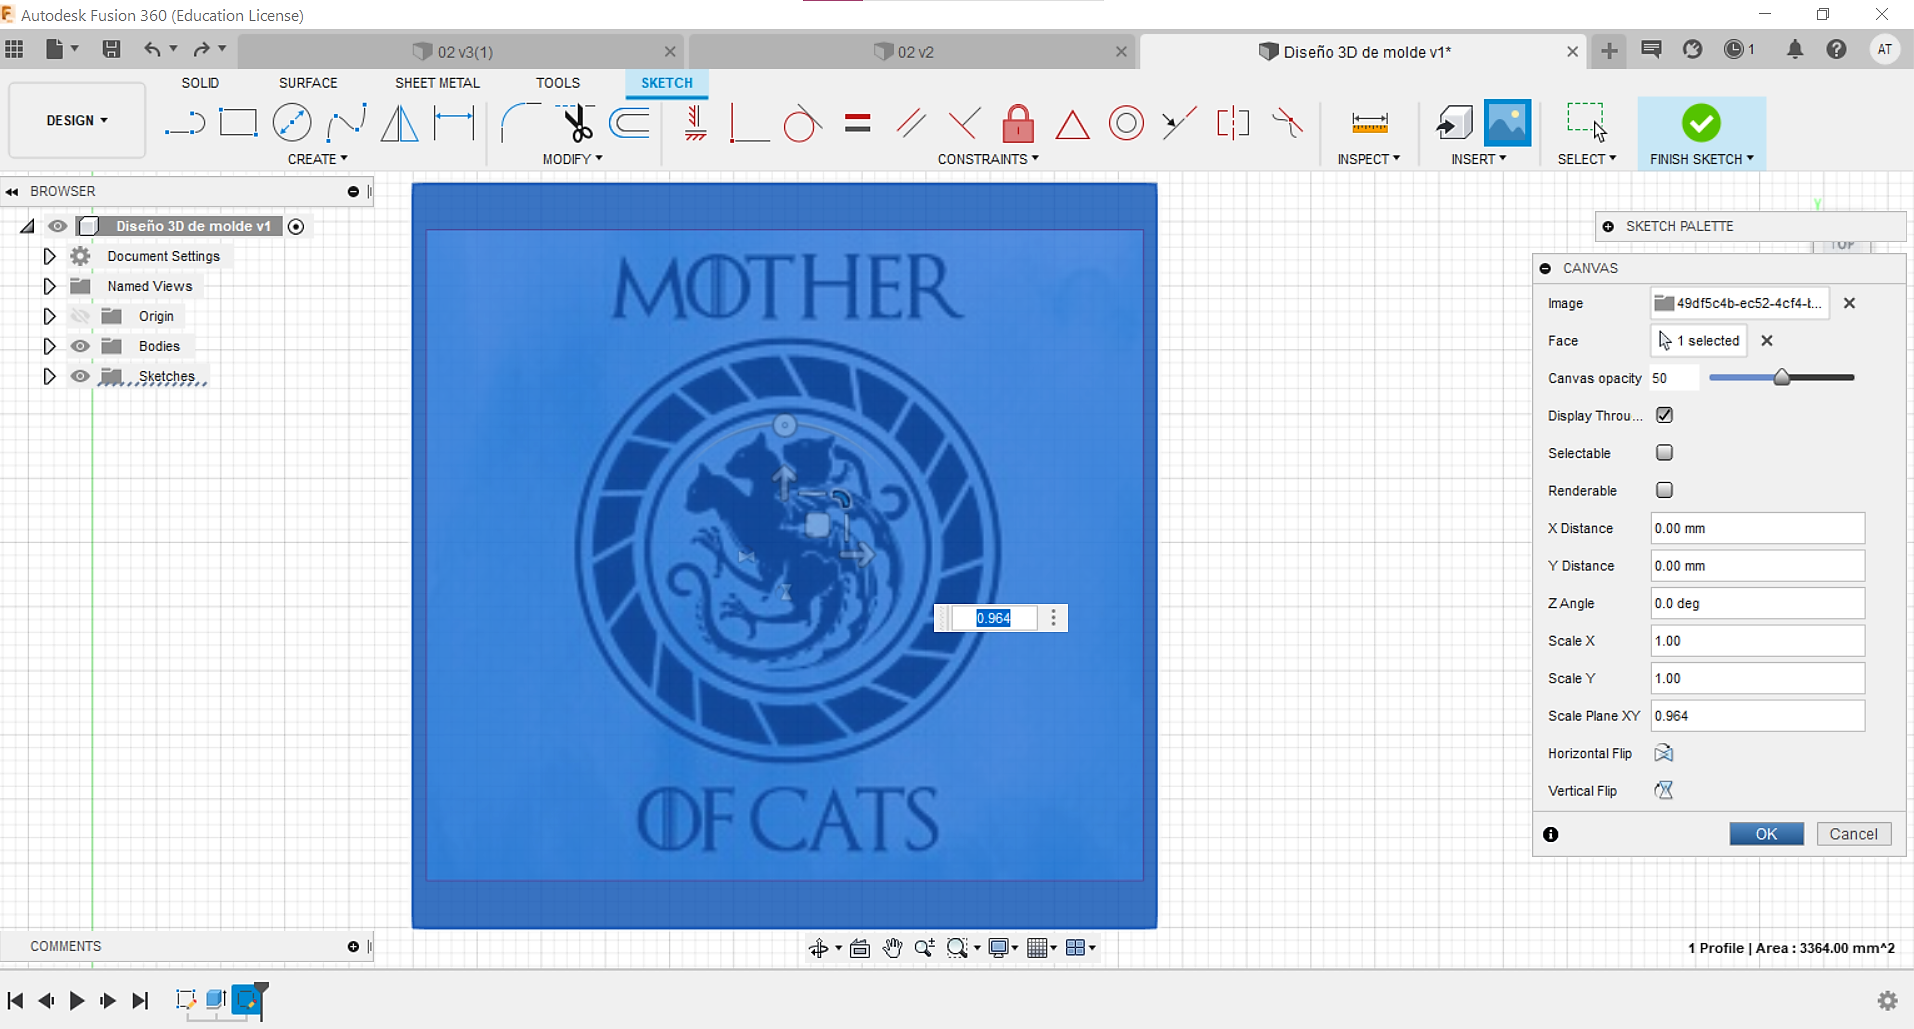Click FINISH SKETCH button

[x=1701, y=133]
